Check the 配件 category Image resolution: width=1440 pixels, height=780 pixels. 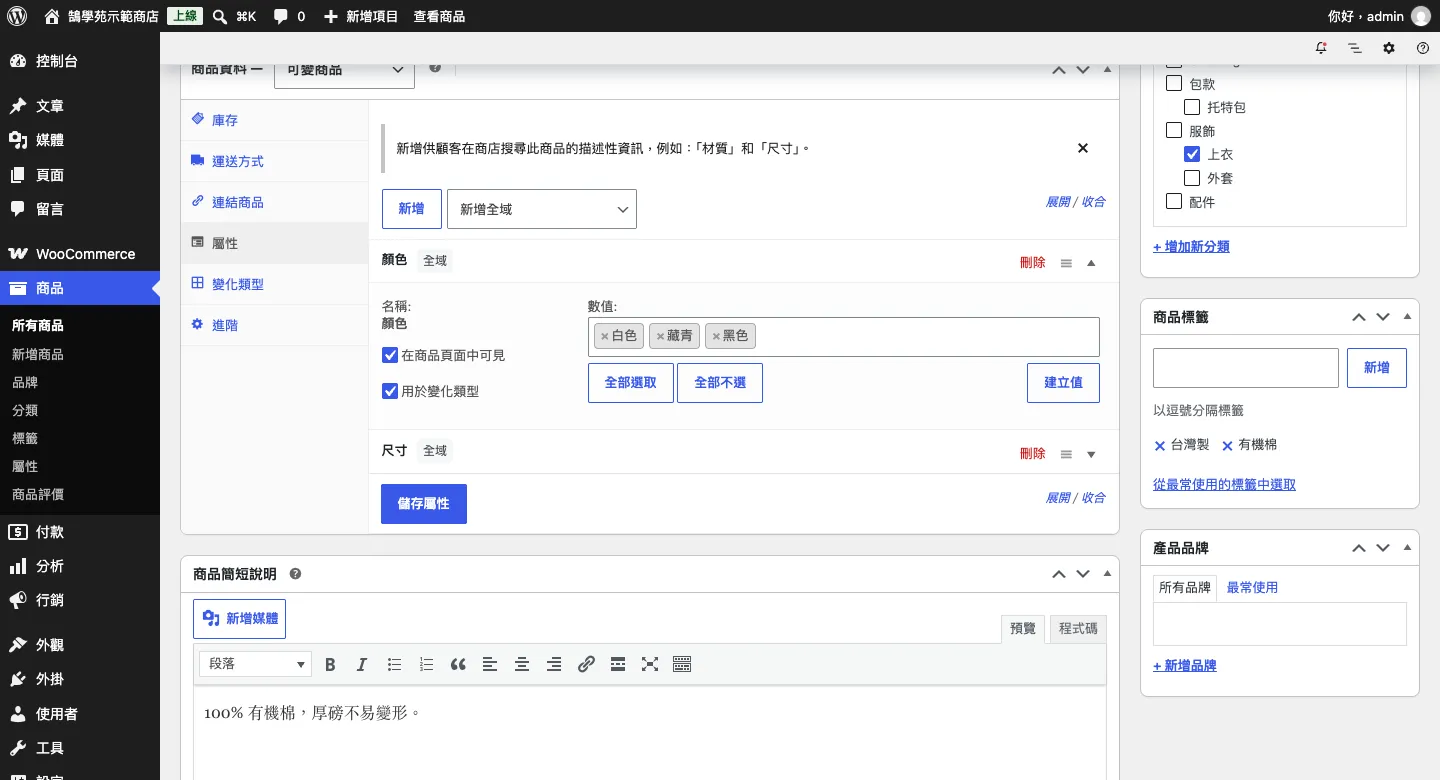click(1174, 202)
